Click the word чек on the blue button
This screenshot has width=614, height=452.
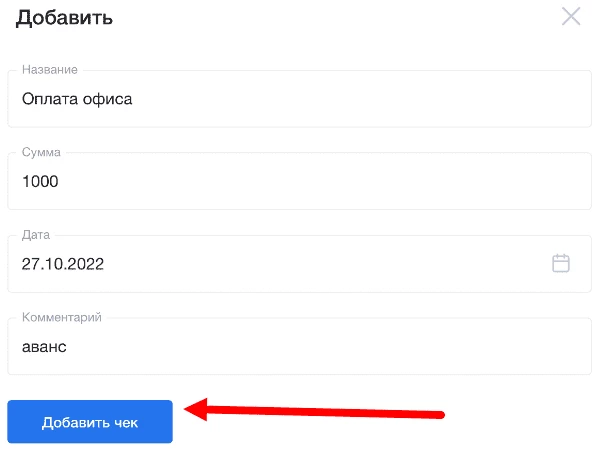[126, 423]
